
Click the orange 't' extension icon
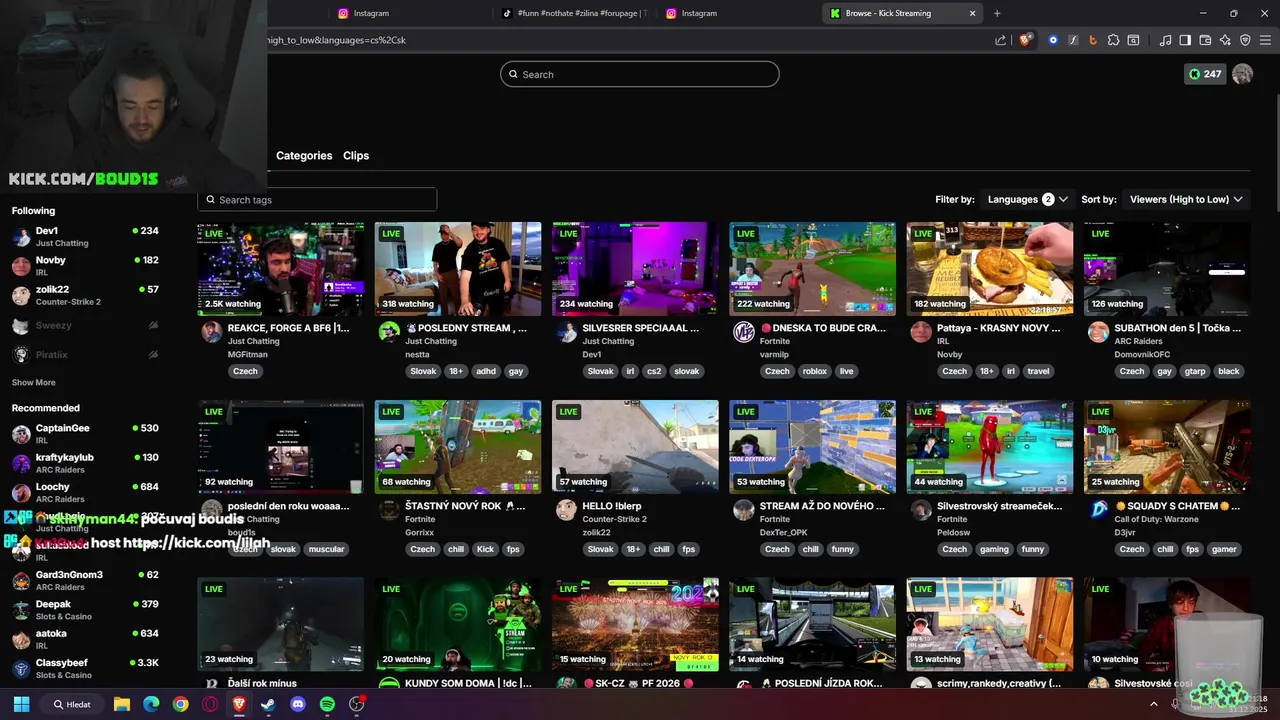1093,40
